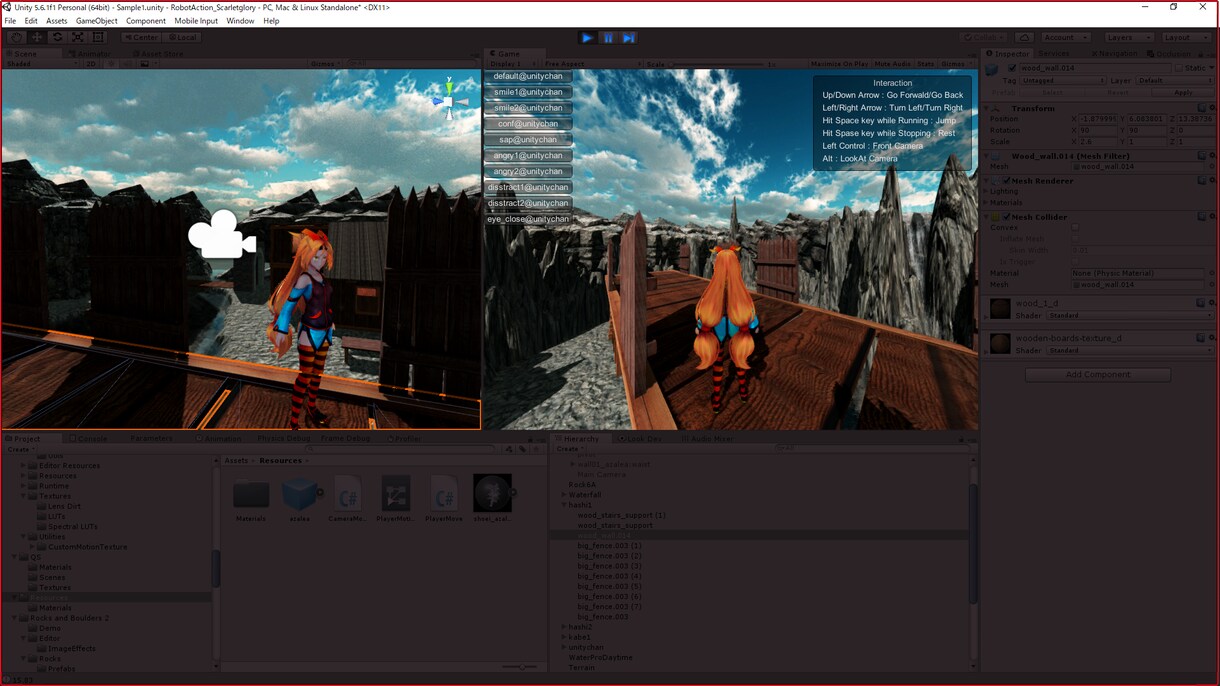Toggle the object active checkbox beside wood_wall.014
Image resolution: width=1220 pixels, height=686 pixels.
[1012, 68]
